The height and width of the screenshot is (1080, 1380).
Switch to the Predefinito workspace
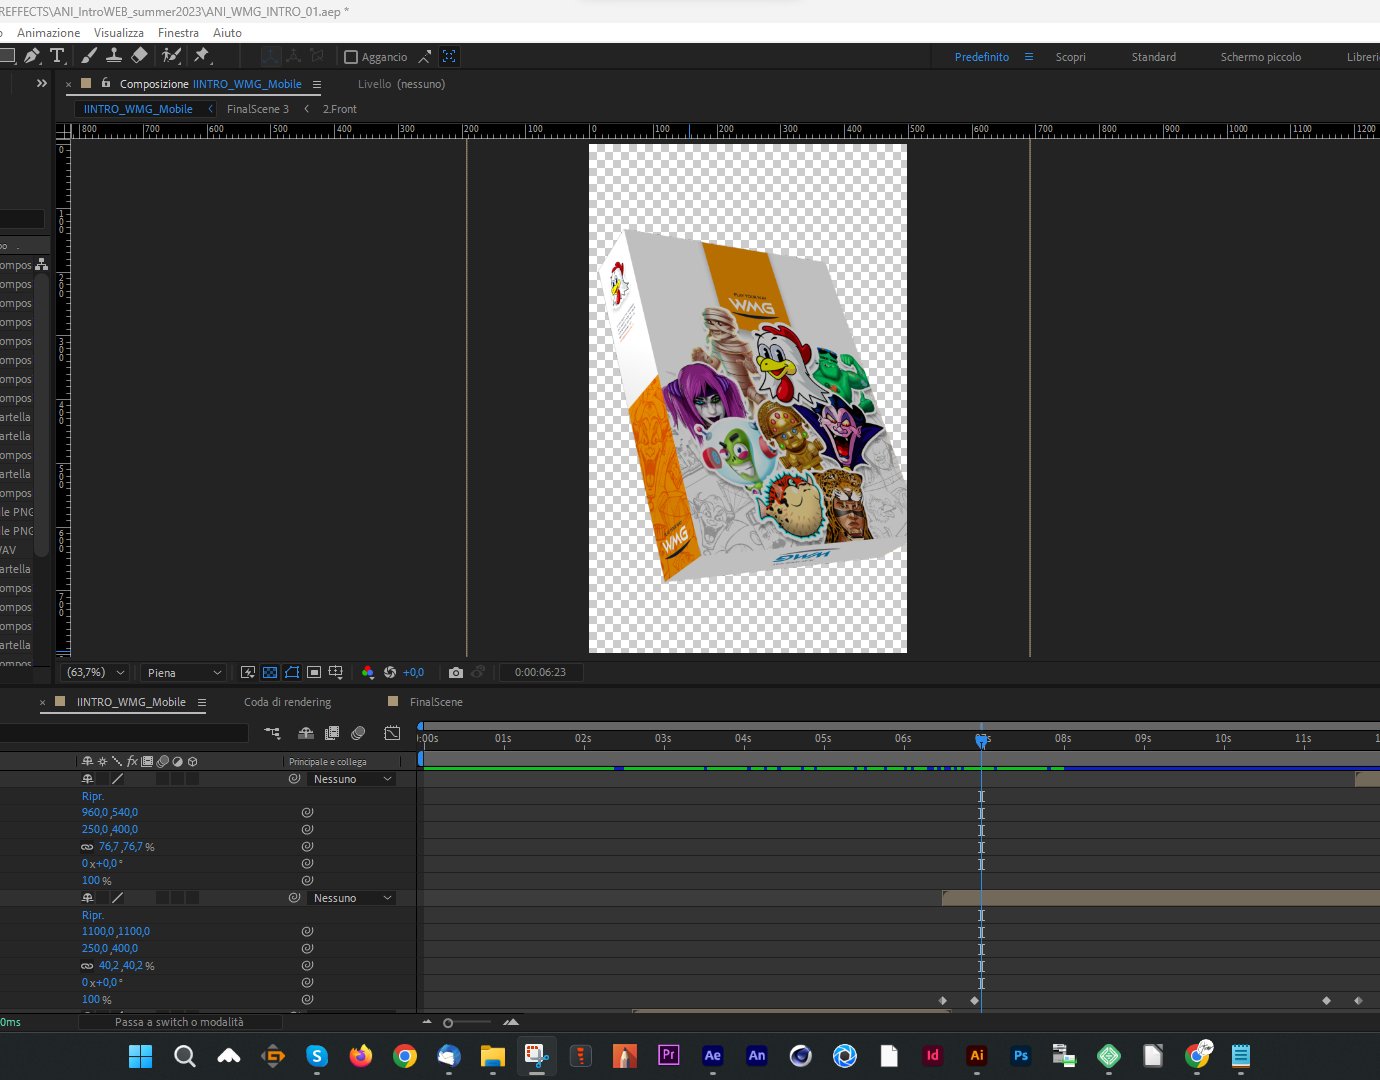tap(981, 57)
